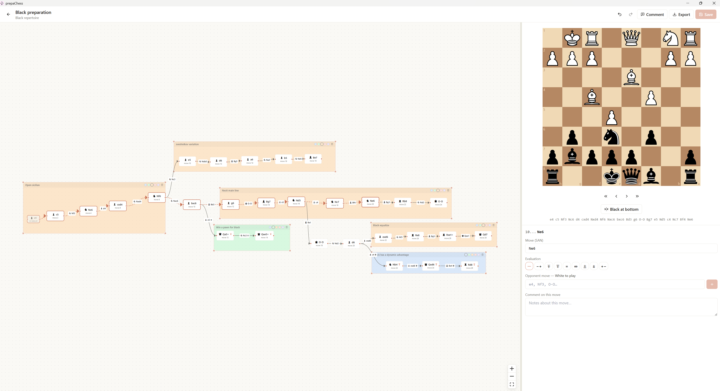Focus the Opponent move input field
This screenshot has width=720, height=391.
tap(615, 284)
